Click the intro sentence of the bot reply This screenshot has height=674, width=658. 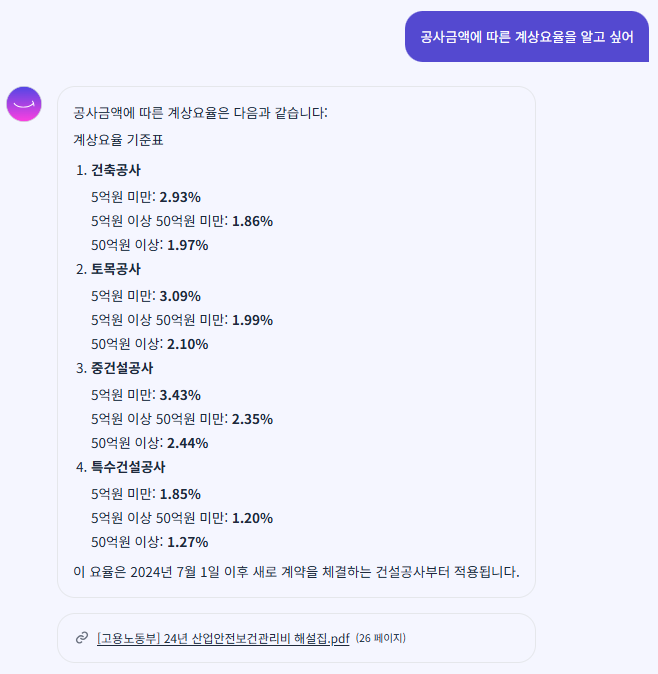tap(200, 112)
